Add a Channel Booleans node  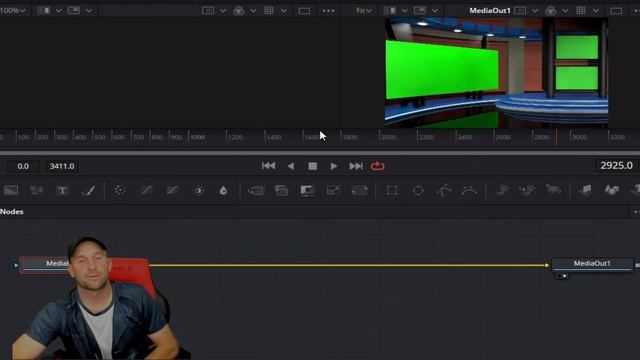[282, 190]
